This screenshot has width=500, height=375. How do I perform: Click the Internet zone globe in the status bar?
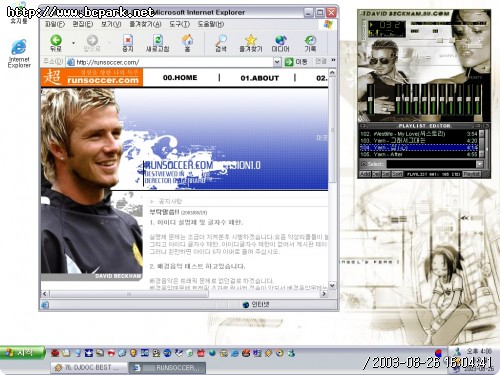click(x=246, y=305)
